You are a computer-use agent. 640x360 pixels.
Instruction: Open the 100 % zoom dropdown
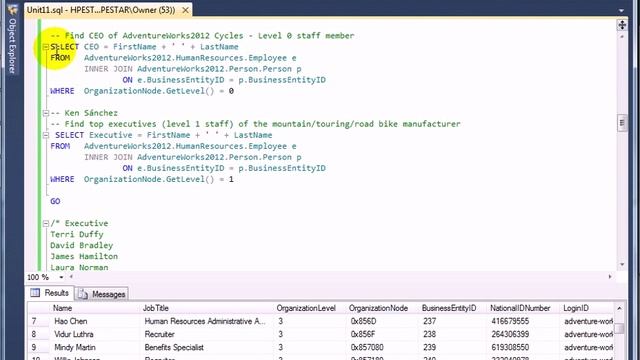click(x=61, y=277)
